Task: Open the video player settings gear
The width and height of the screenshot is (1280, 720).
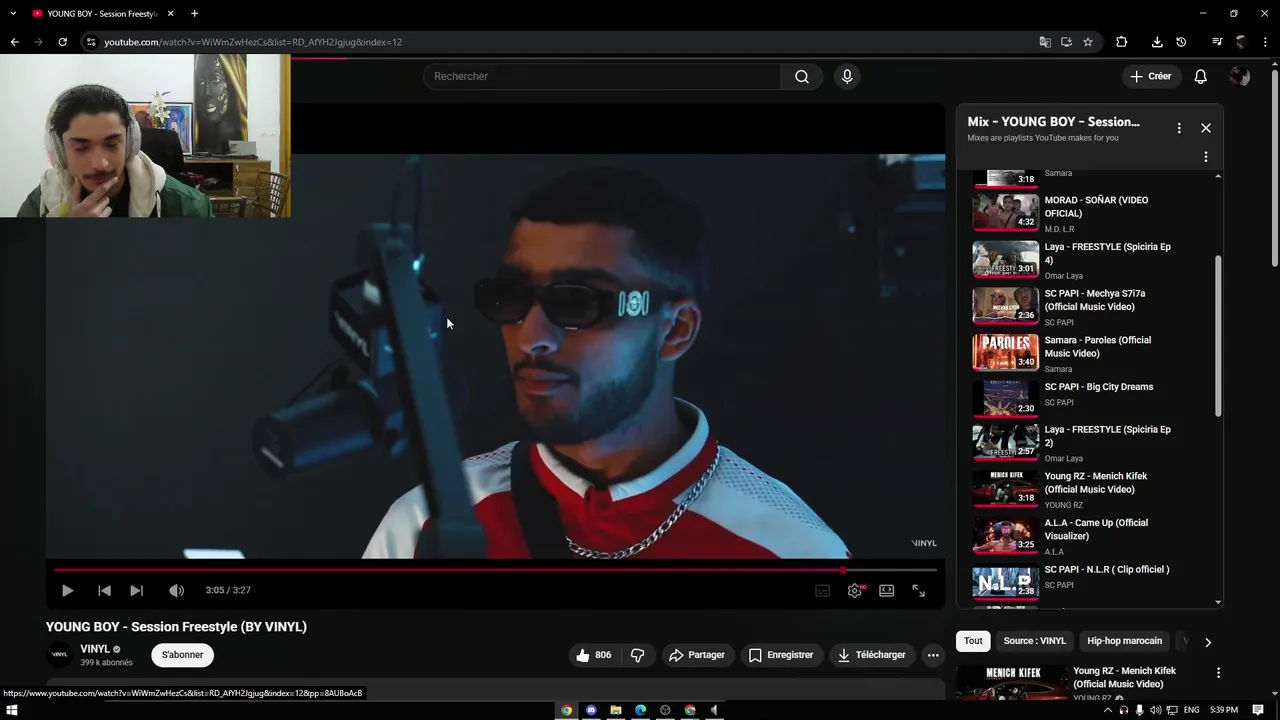Action: 855,591
